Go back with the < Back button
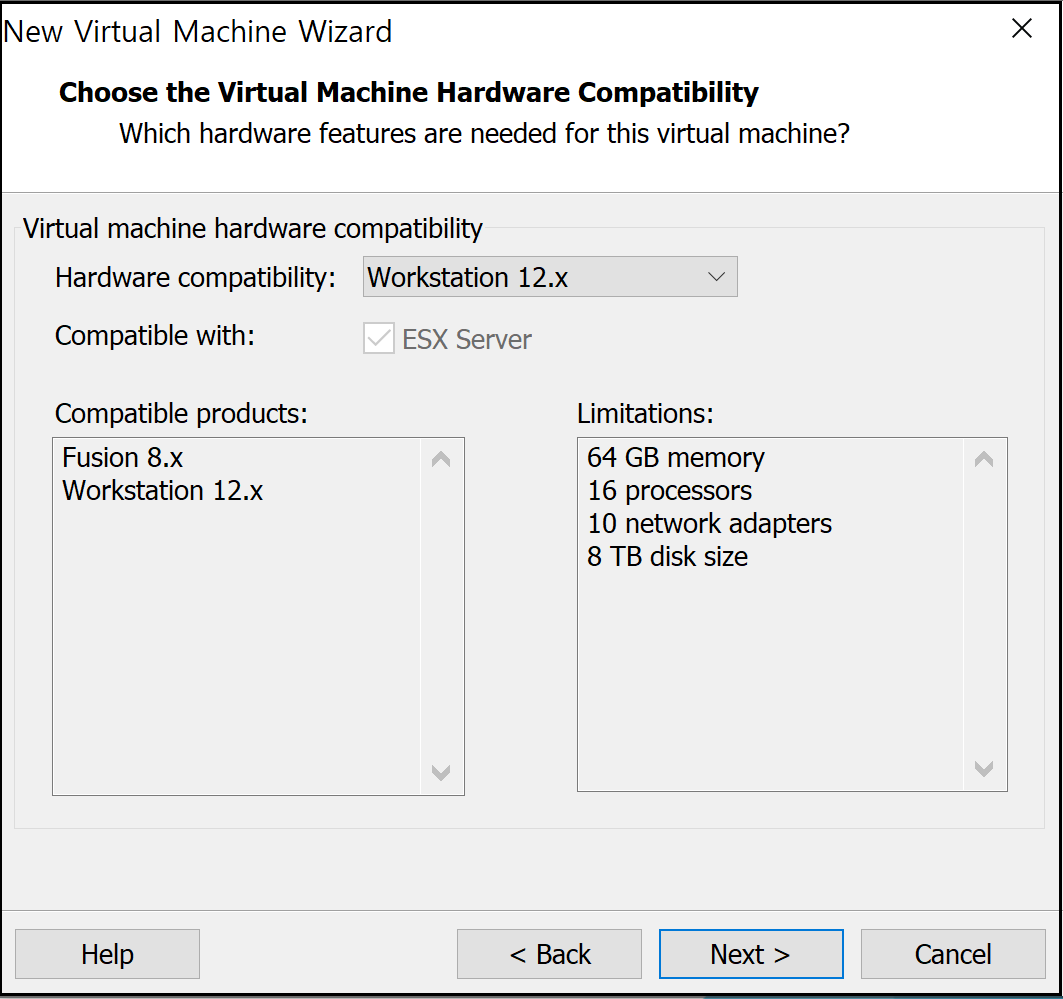1063x999 pixels. tap(549, 954)
